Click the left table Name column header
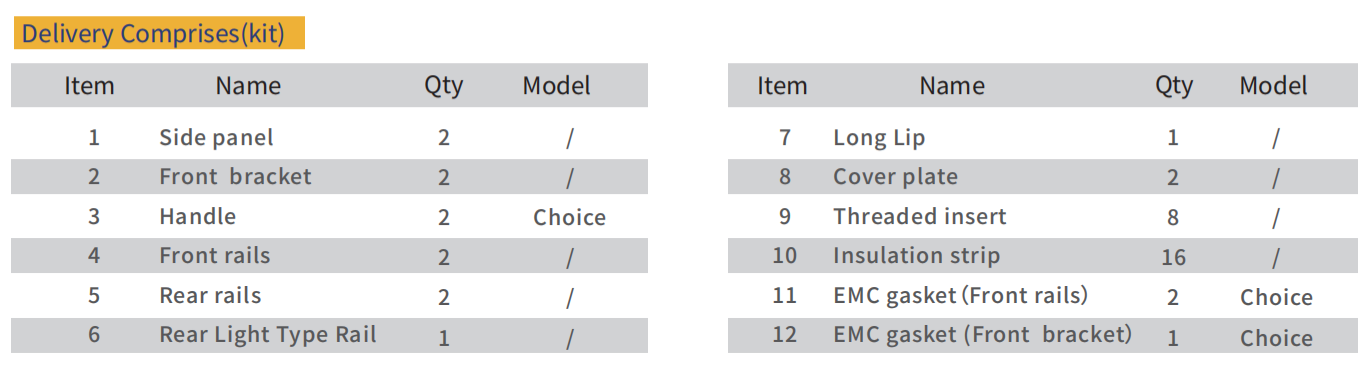The image size is (1371, 372). (248, 86)
